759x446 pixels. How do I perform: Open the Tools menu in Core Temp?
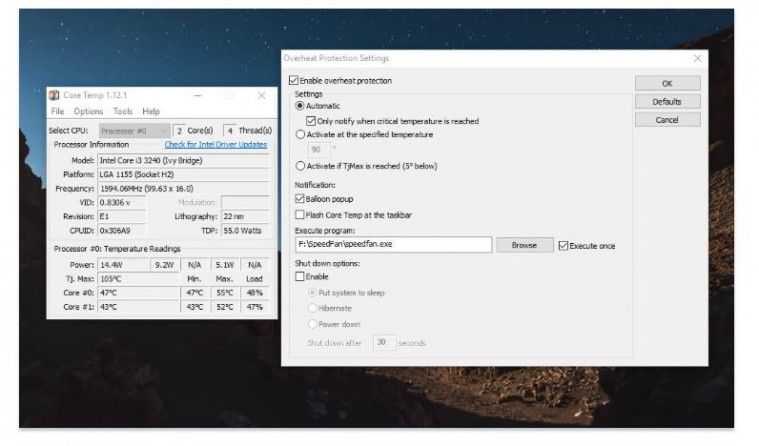pos(122,111)
